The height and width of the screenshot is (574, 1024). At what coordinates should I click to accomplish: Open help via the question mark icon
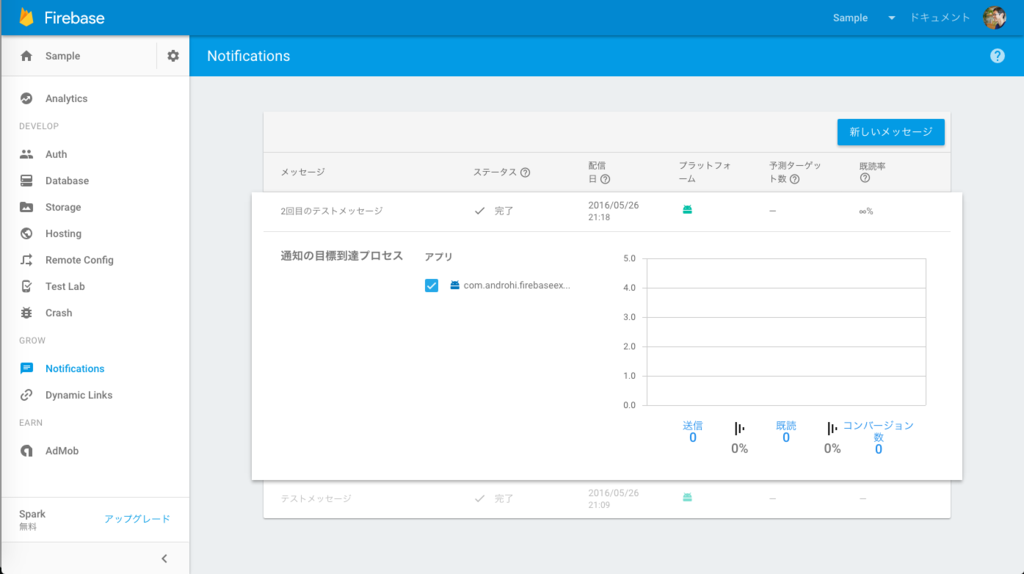[x=997, y=56]
